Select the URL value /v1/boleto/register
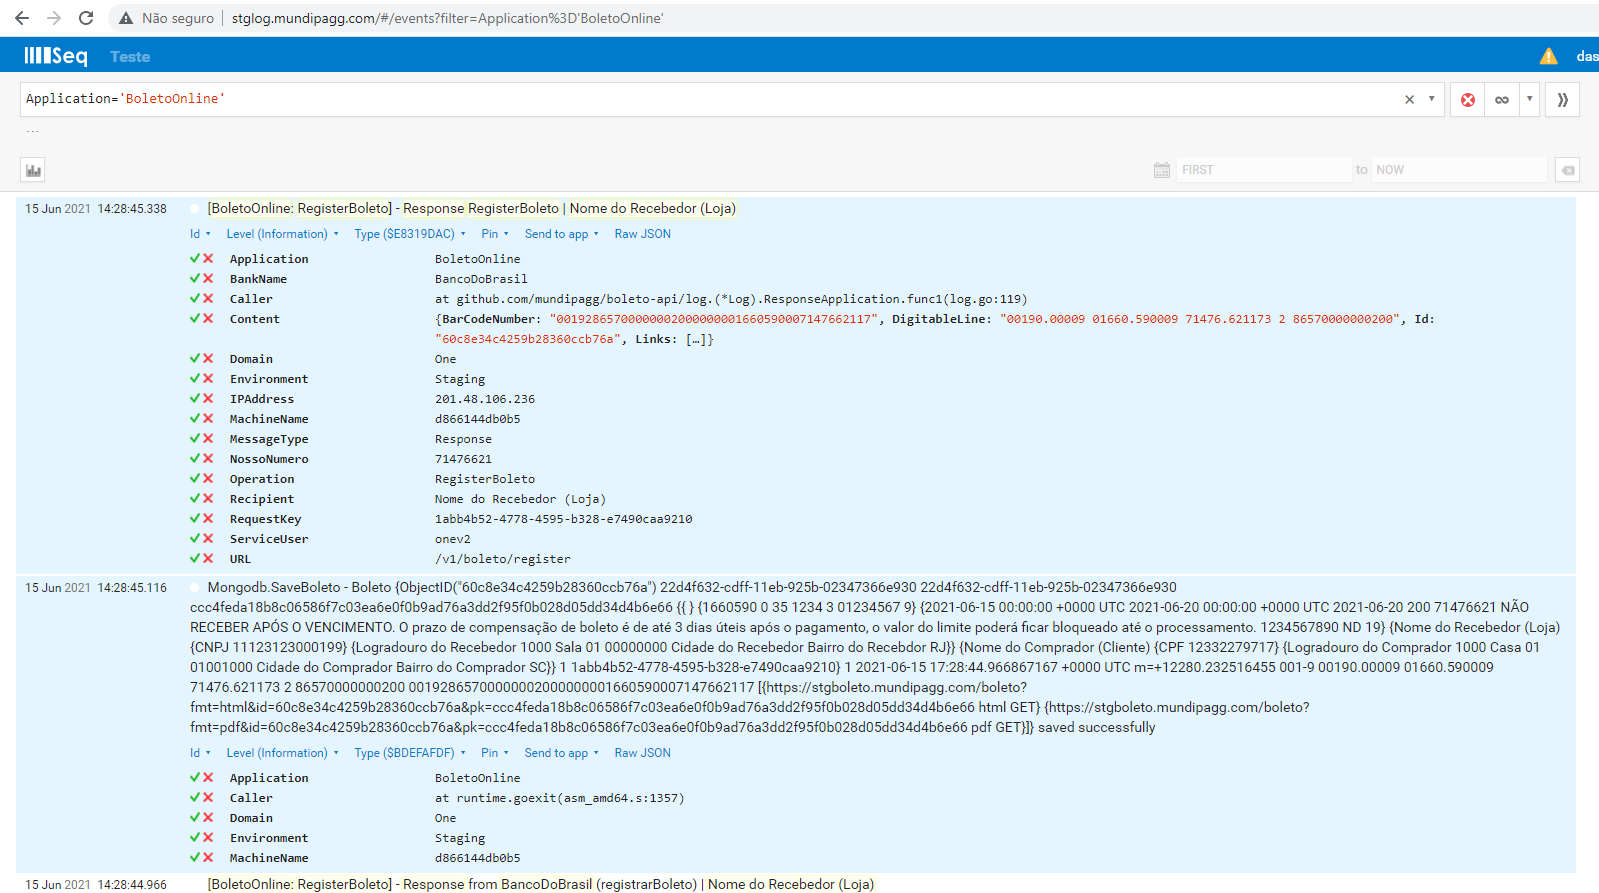 tap(503, 559)
